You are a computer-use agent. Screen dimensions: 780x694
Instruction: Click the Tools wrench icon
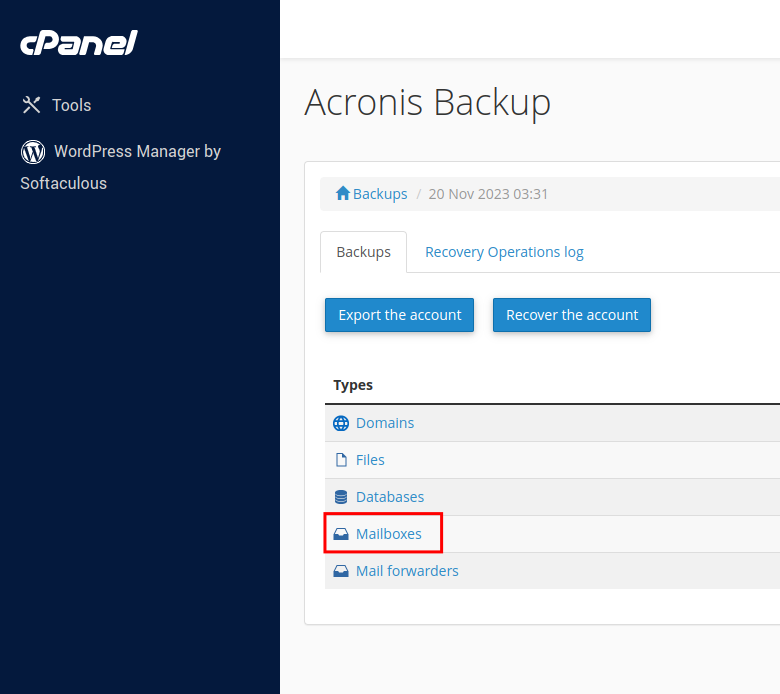coord(31,105)
